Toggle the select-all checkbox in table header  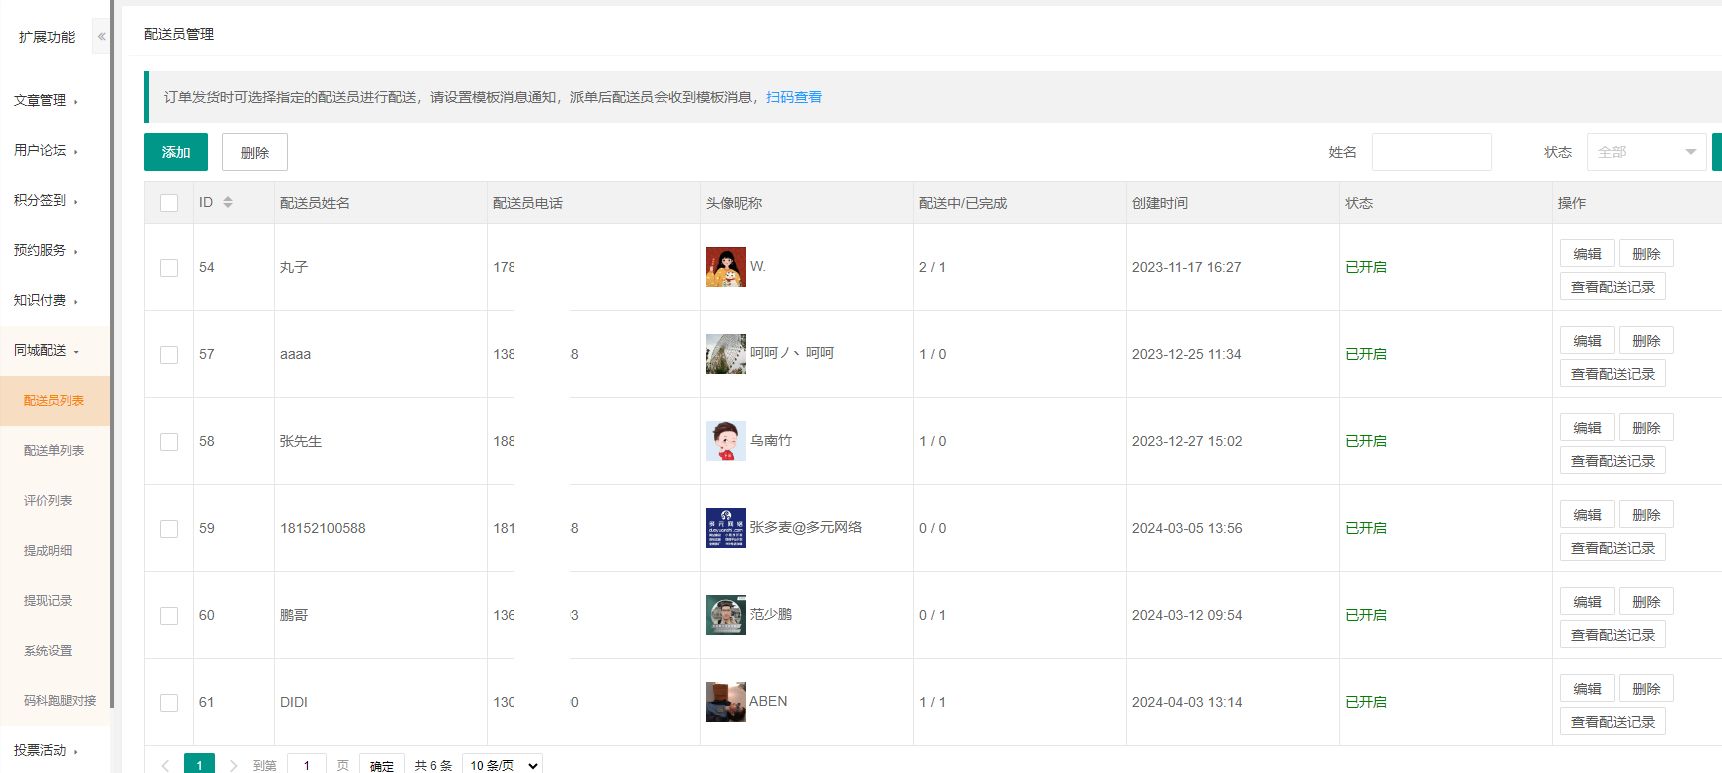[169, 203]
